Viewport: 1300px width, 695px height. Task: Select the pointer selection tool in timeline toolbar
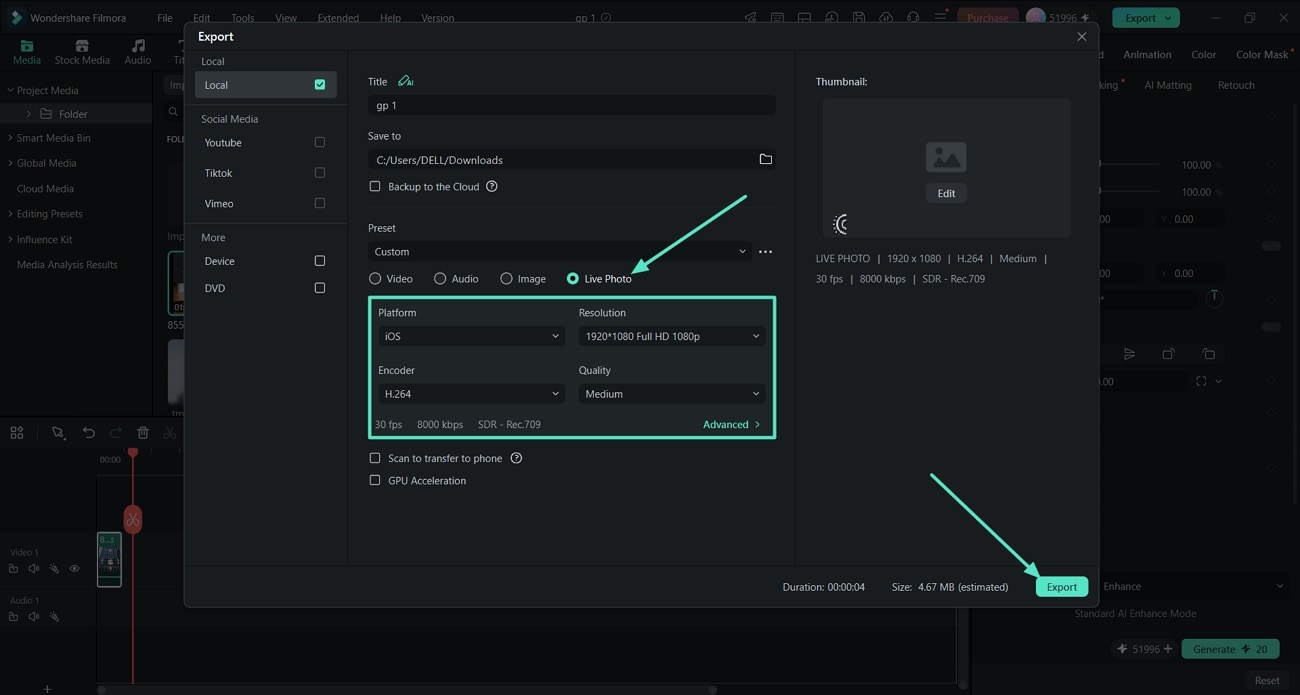coord(58,432)
